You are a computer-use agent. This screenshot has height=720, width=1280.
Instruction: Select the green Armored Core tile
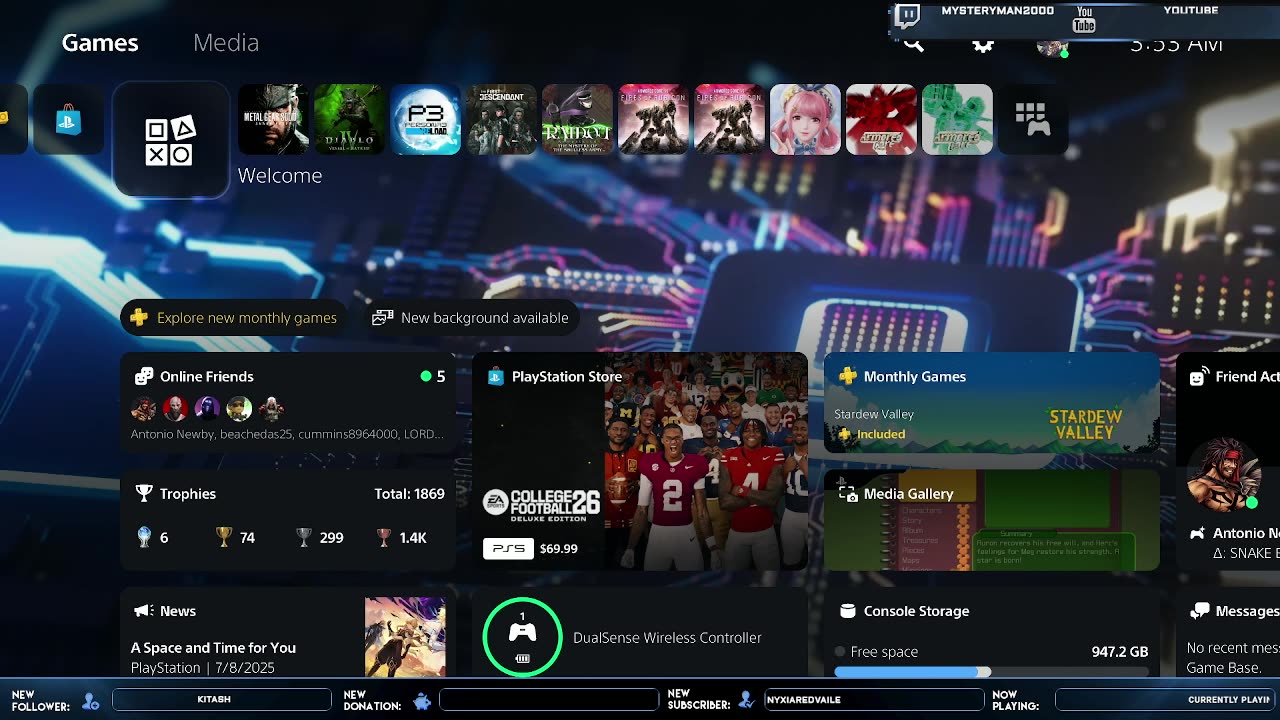tap(957, 120)
